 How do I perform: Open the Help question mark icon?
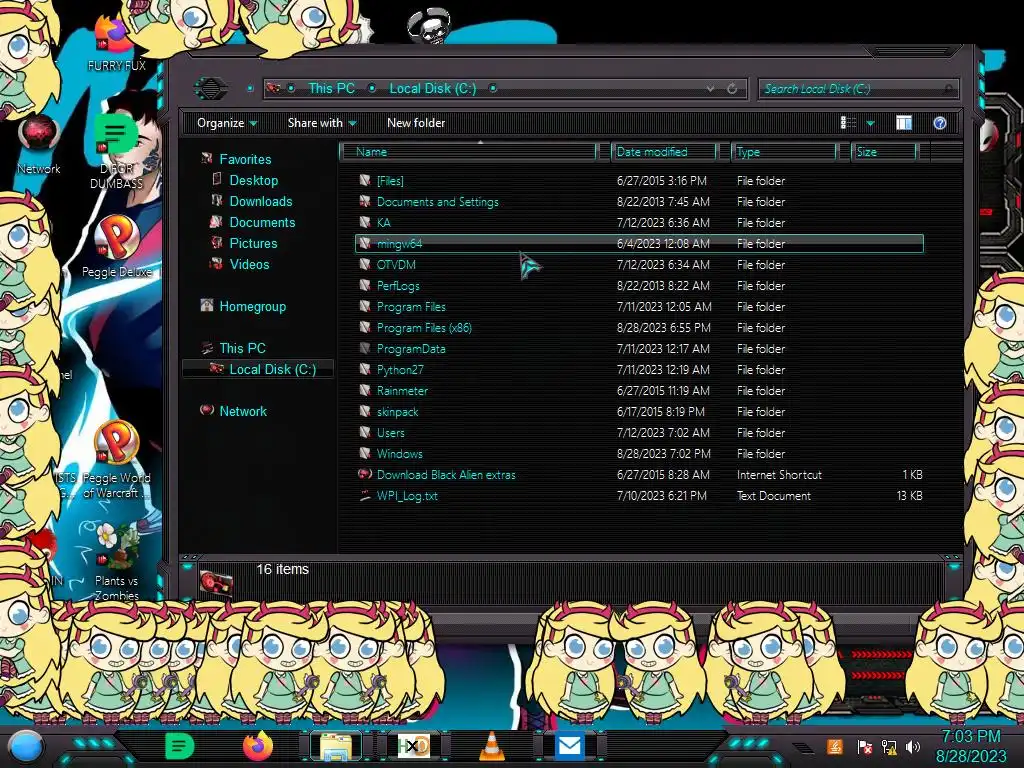[x=940, y=123]
